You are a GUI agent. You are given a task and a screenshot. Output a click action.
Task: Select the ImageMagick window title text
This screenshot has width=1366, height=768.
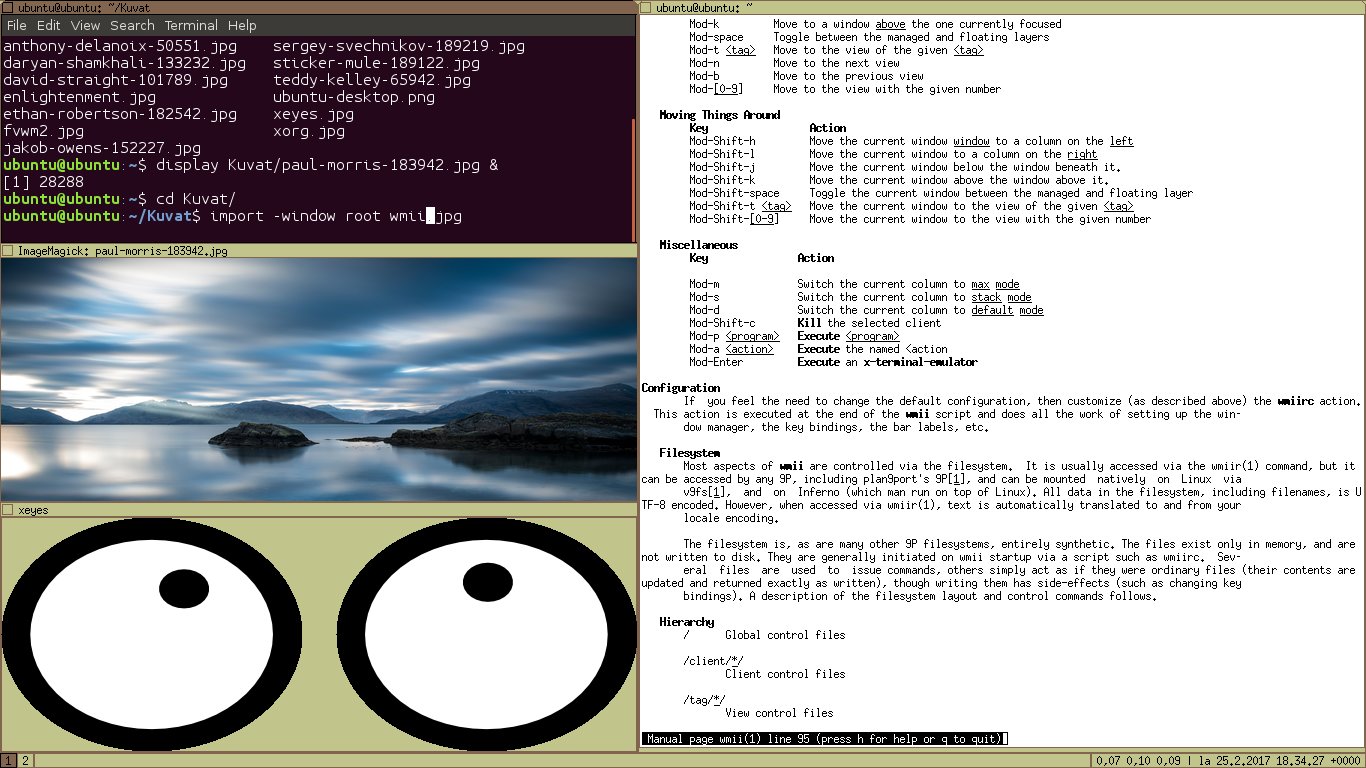[123, 251]
